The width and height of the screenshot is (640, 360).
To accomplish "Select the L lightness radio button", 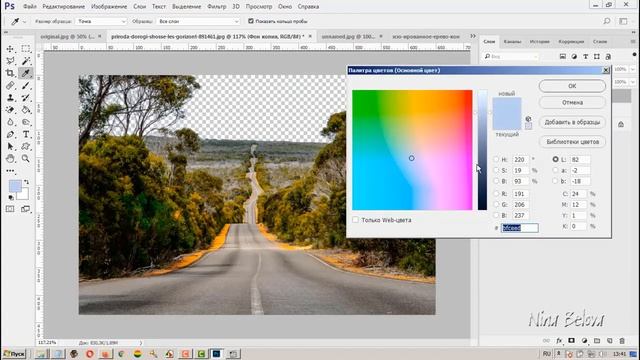I will click(x=556, y=160).
